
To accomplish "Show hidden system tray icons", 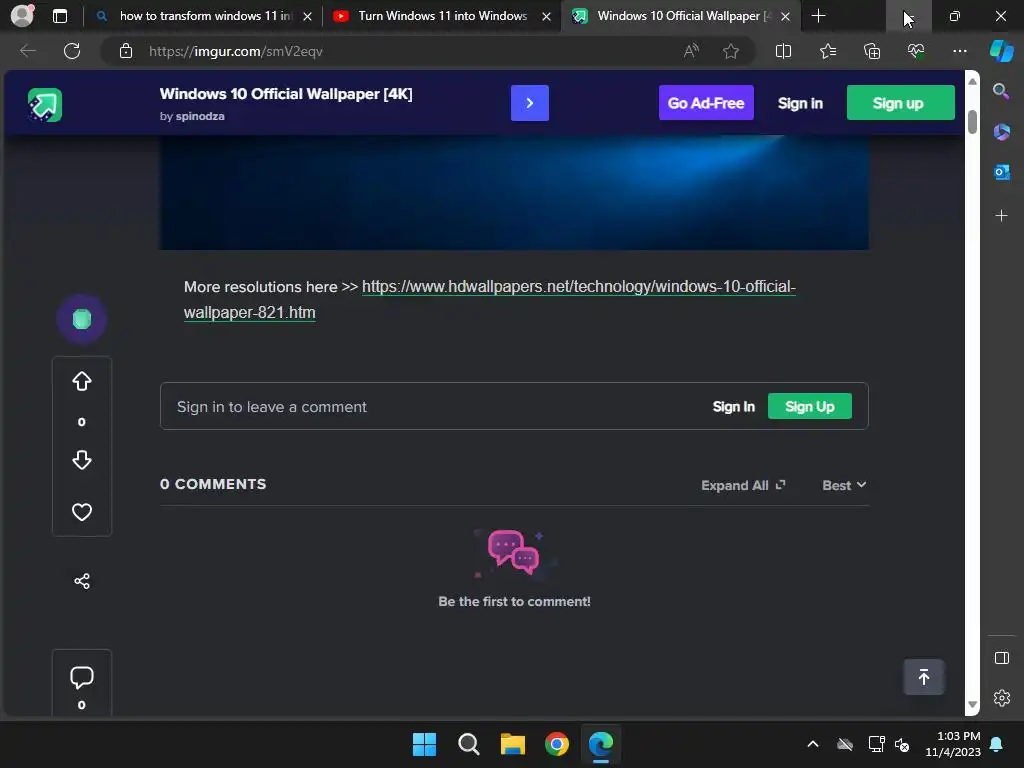I will [x=812, y=744].
